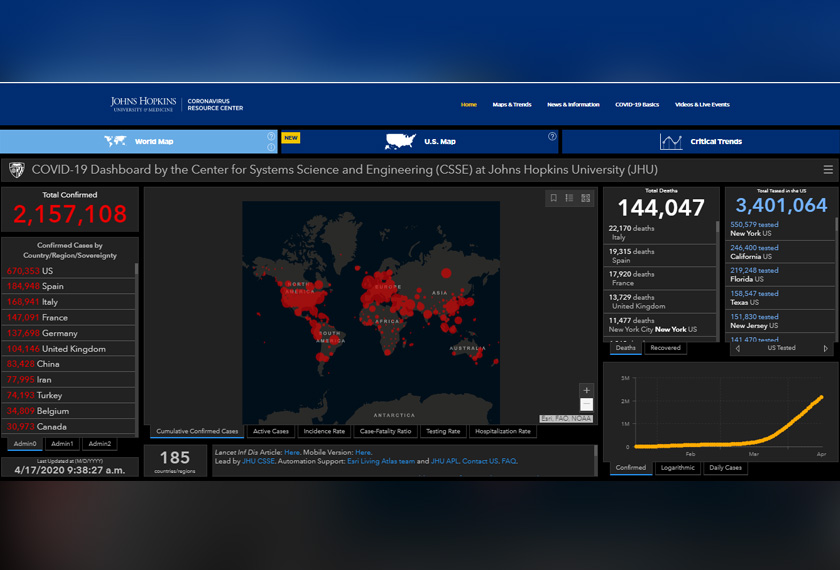Open the Critical Trends view
840x570 pixels.
point(701,141)
